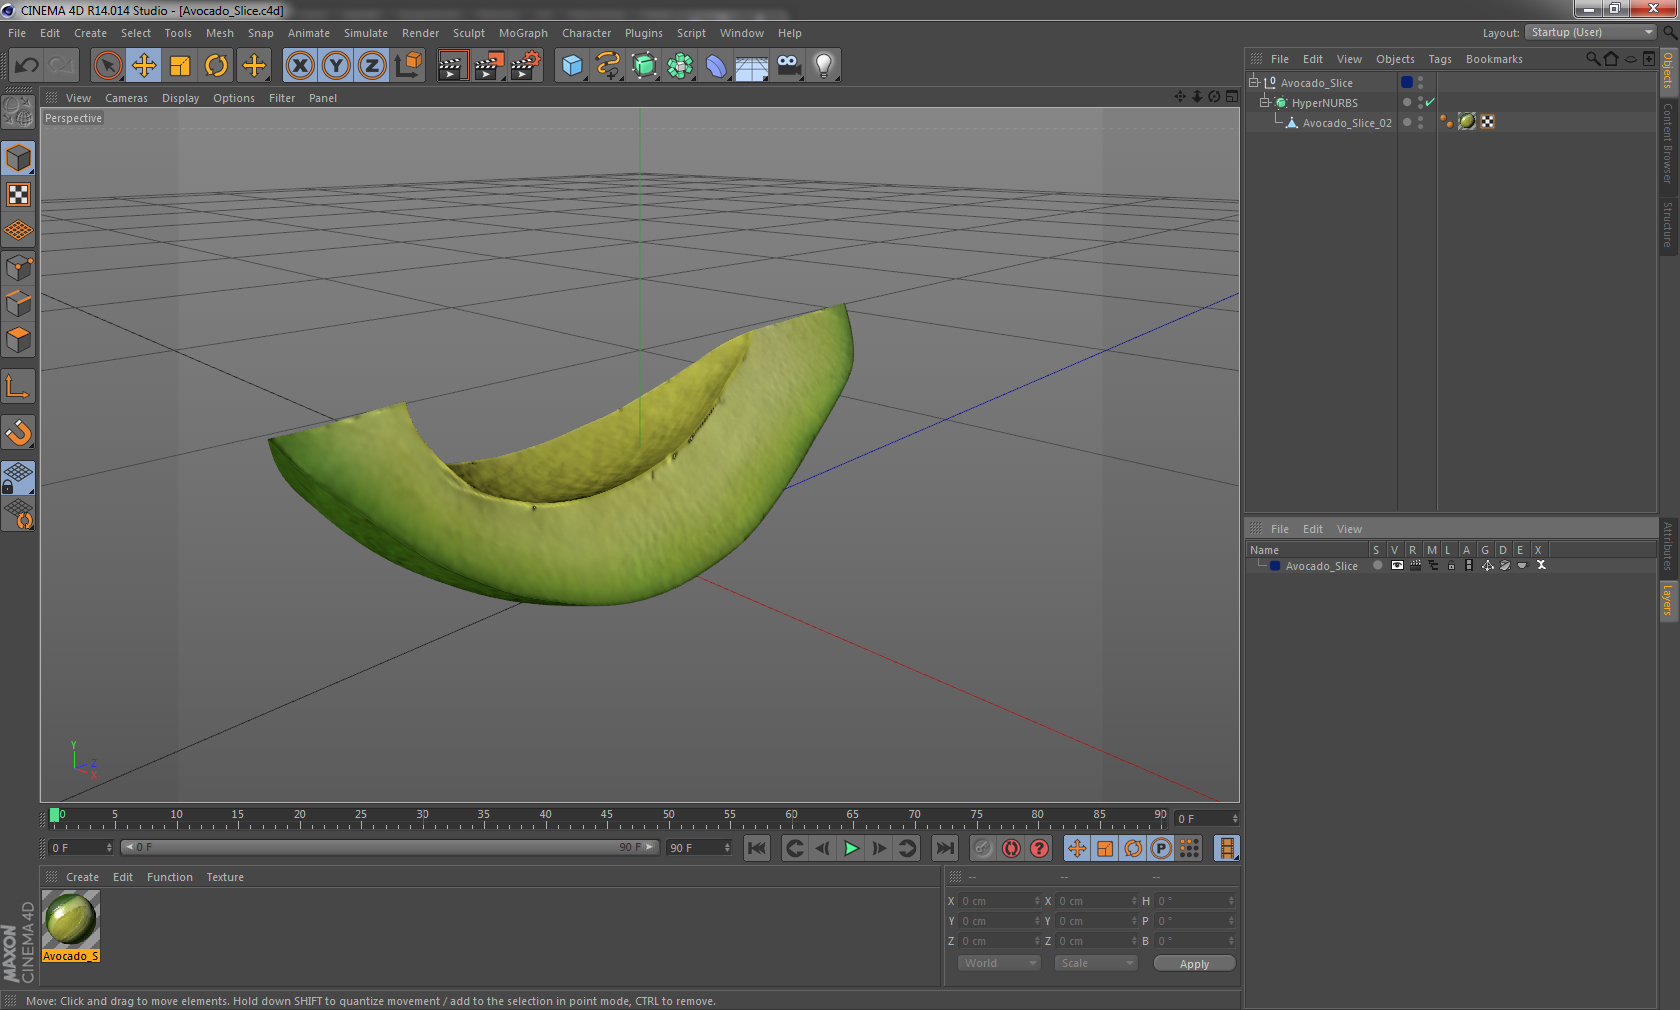Open Edit Render Settings
Image resolution: width=1680 pixels, height=1010 pixels.
coord(526,66)
